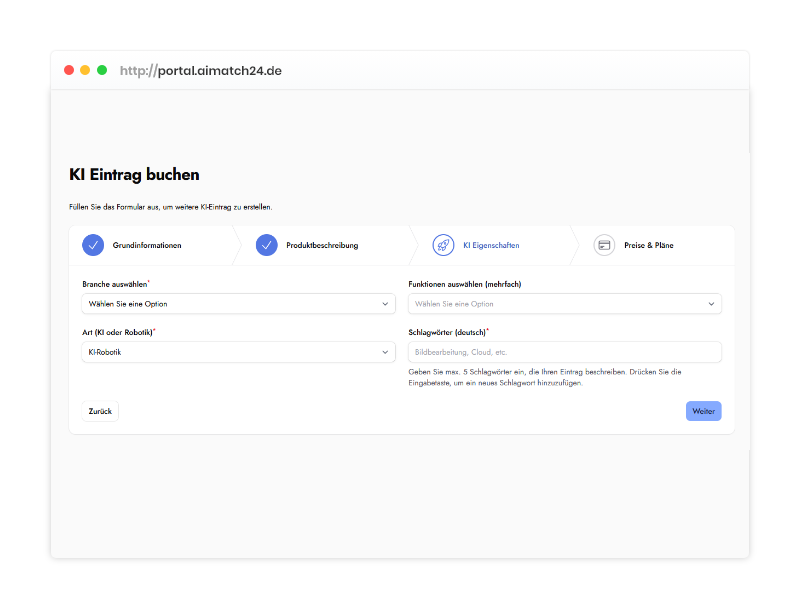The width and height of the screenshot is (800, 600).
Task: Expand Branche dropdown via its chevron arrow
Action: click(x=386, y=304)
